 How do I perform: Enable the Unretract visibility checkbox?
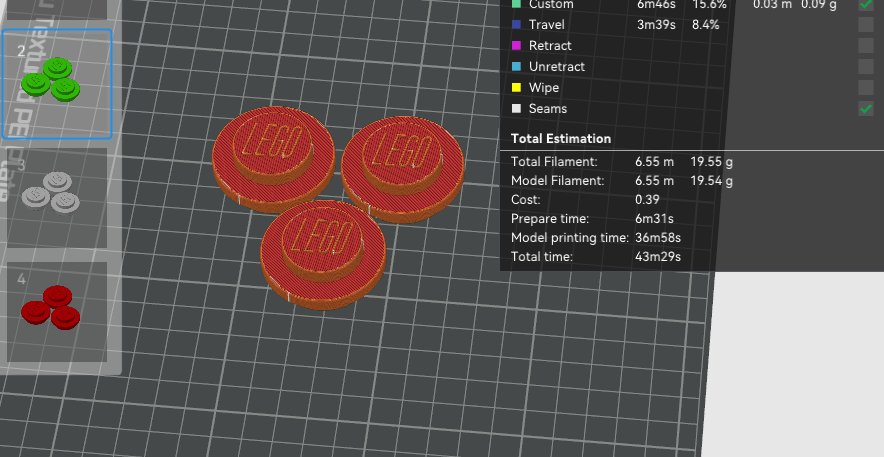866,66
